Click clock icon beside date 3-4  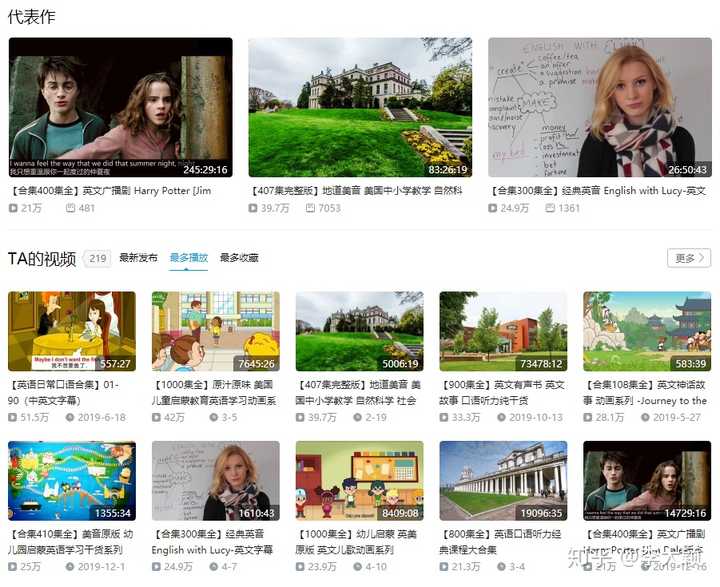point(501,567)
